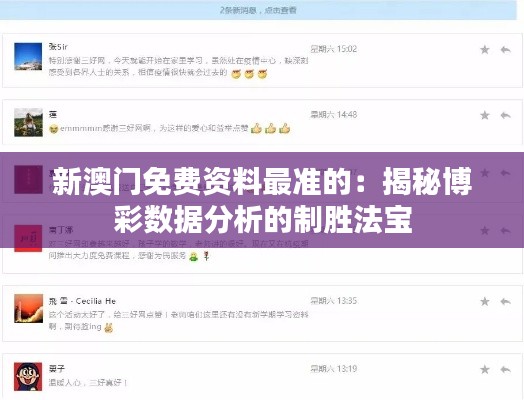
Task: Reply to Cecilia He's message
Action: tap(506, 301)
